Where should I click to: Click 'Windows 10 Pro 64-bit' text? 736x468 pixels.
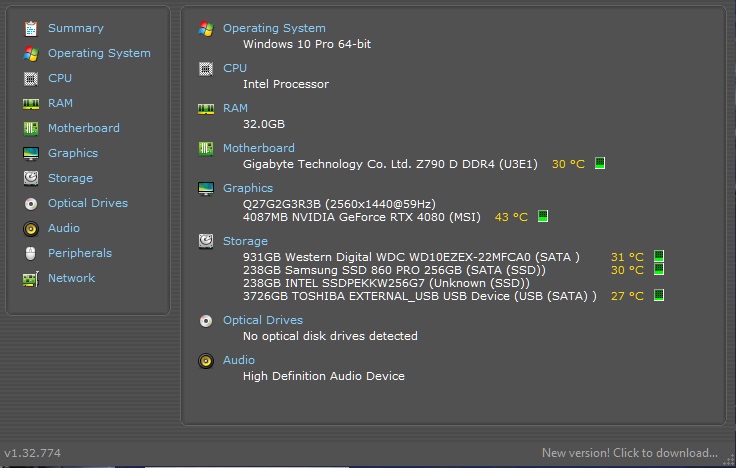307,44
